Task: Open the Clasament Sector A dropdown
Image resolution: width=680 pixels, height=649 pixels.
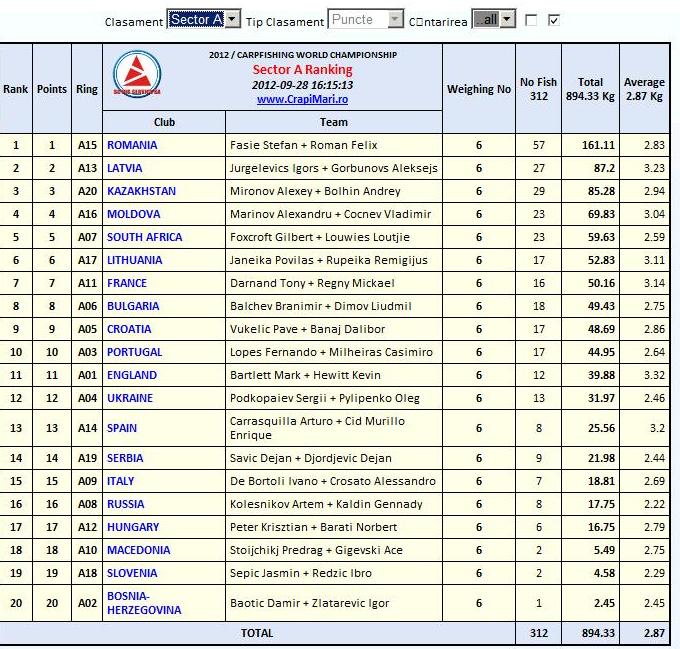Action: tap(204, 20)
